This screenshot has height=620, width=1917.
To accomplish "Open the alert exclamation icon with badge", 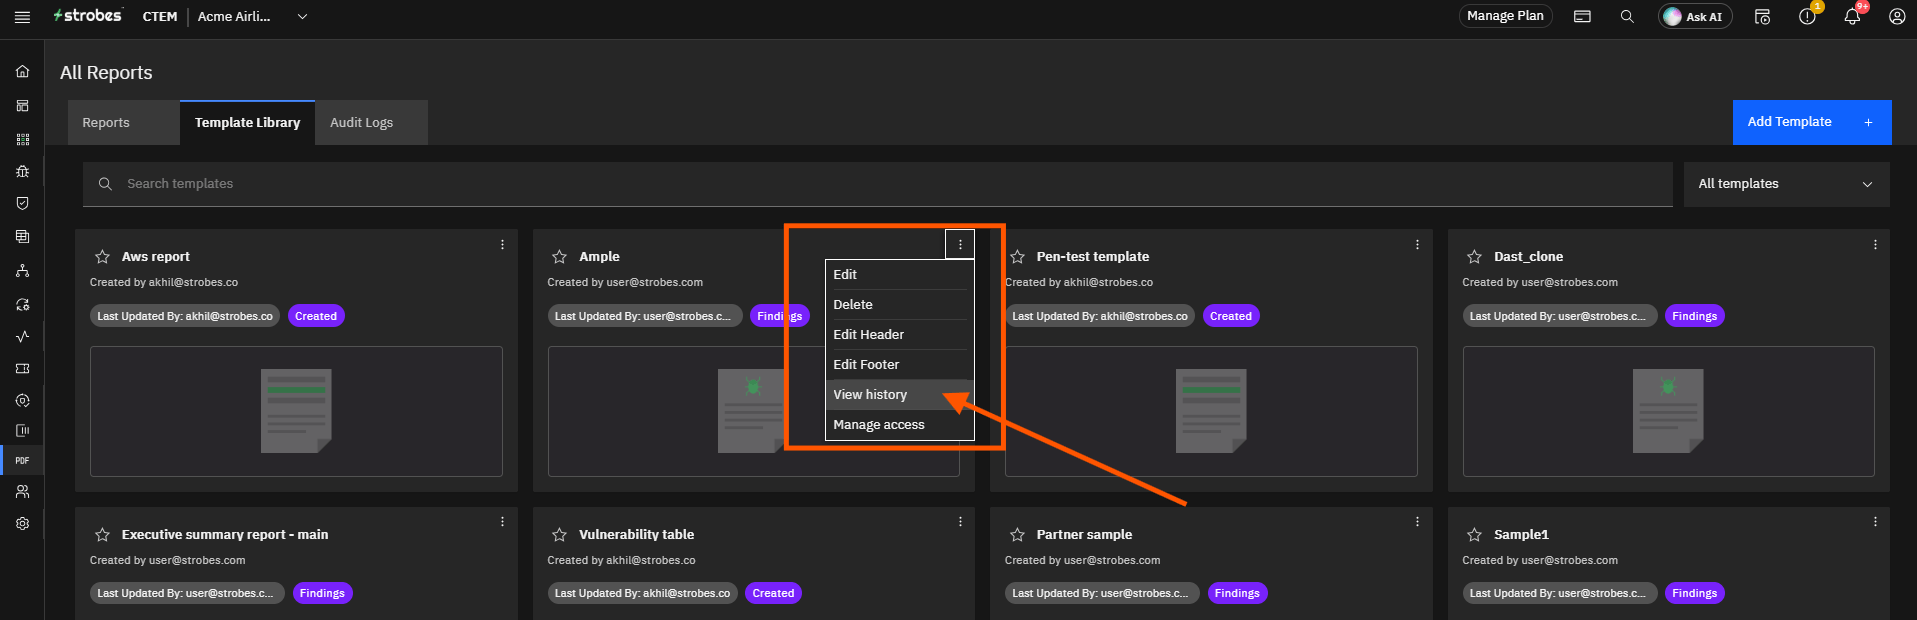I will [1808, 16].
